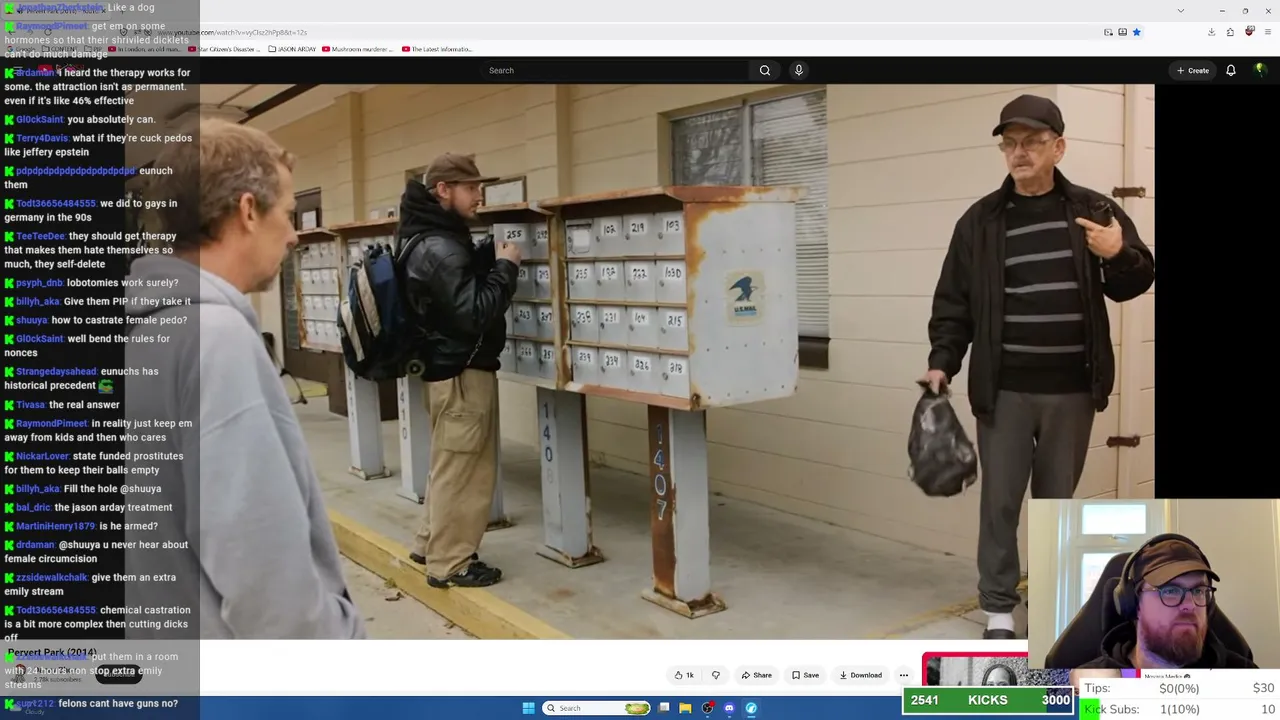Open OBS Studio from the taskbar
1280x720 pixels.
pyautogui.click(x=707, y=708)
